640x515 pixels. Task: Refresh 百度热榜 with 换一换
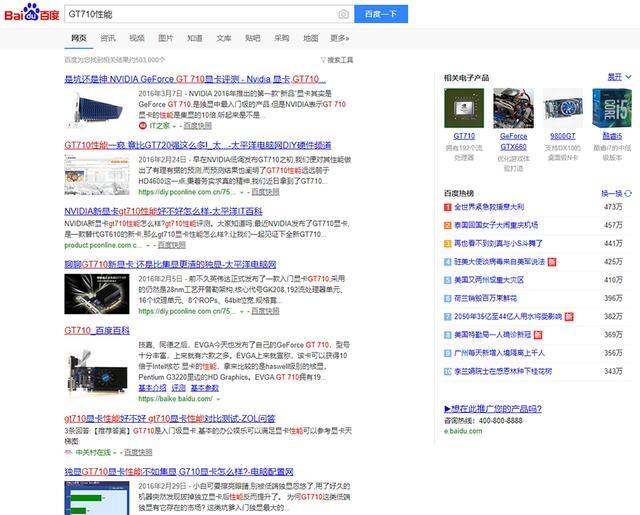[616, 193]
